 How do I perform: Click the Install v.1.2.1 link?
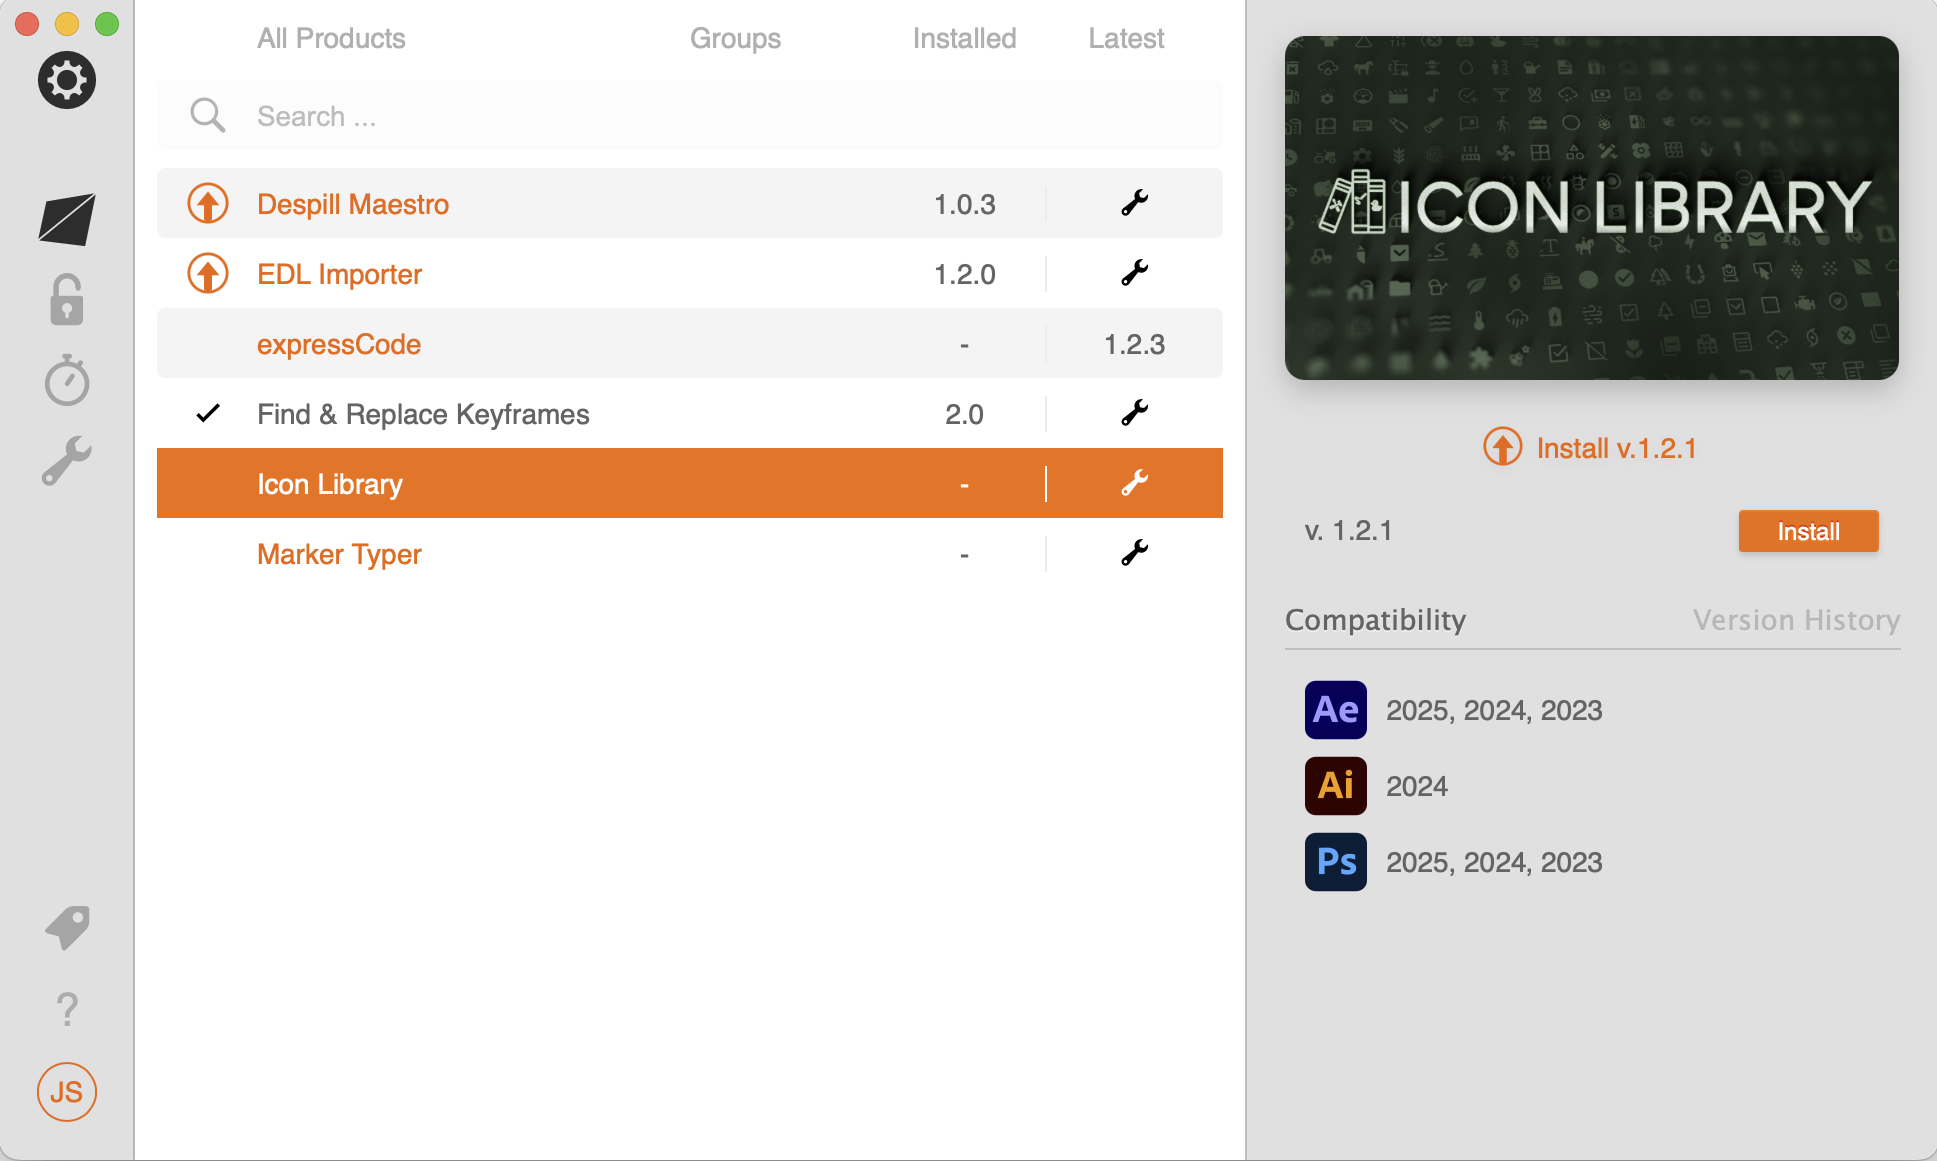tap(1616, 448)
